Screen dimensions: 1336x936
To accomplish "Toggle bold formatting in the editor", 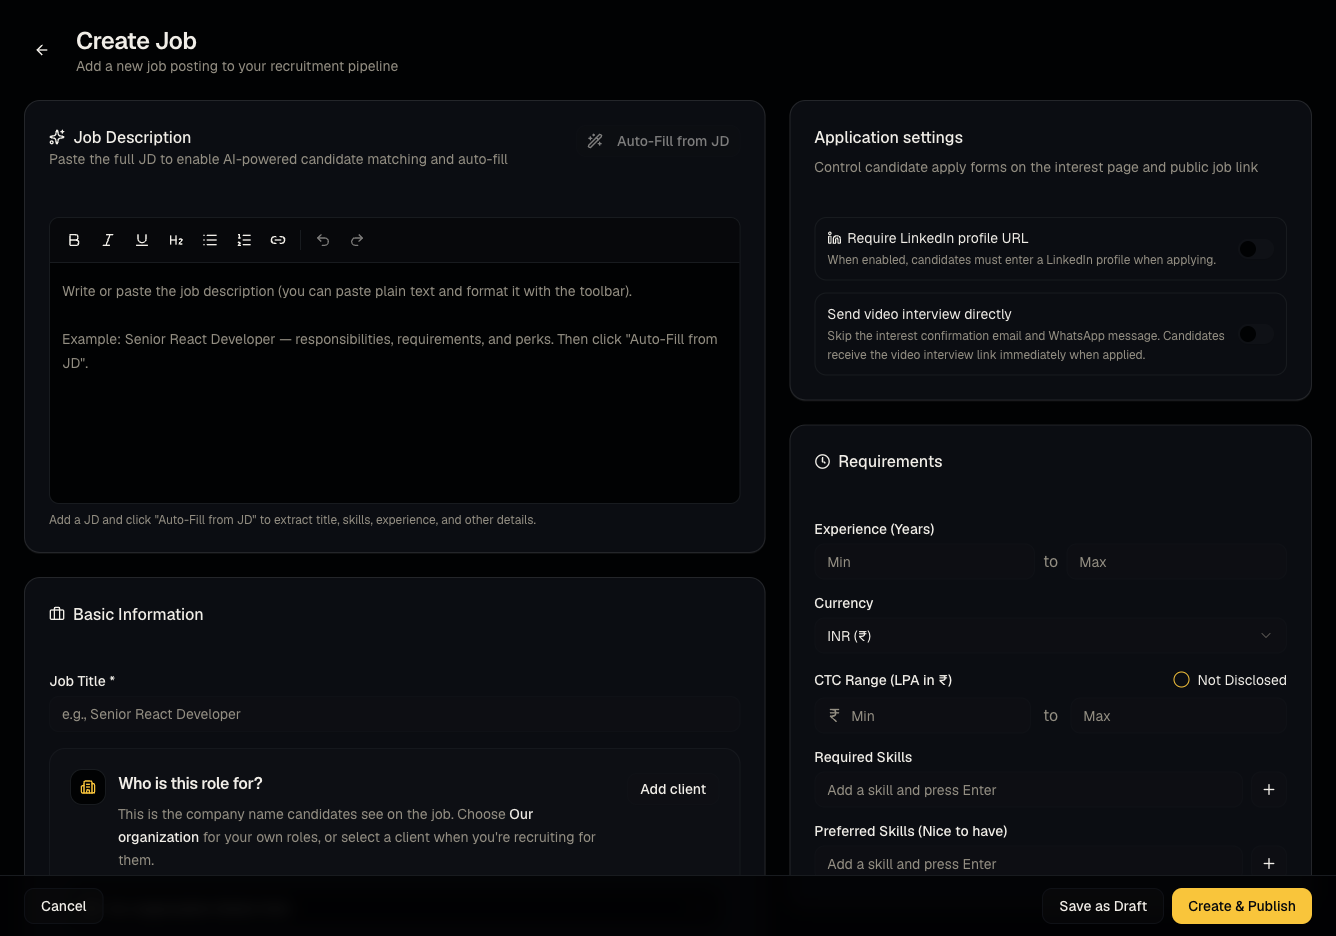I will click(x=74, y=240).
